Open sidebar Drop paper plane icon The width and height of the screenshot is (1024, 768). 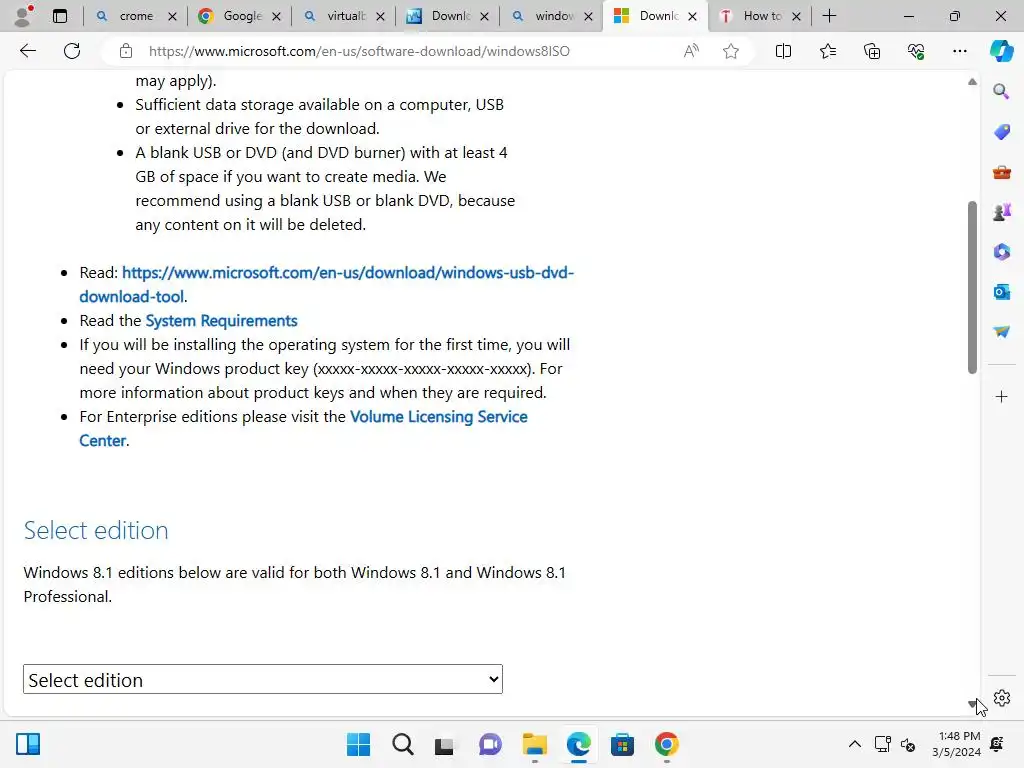(x=1001, y=332)
